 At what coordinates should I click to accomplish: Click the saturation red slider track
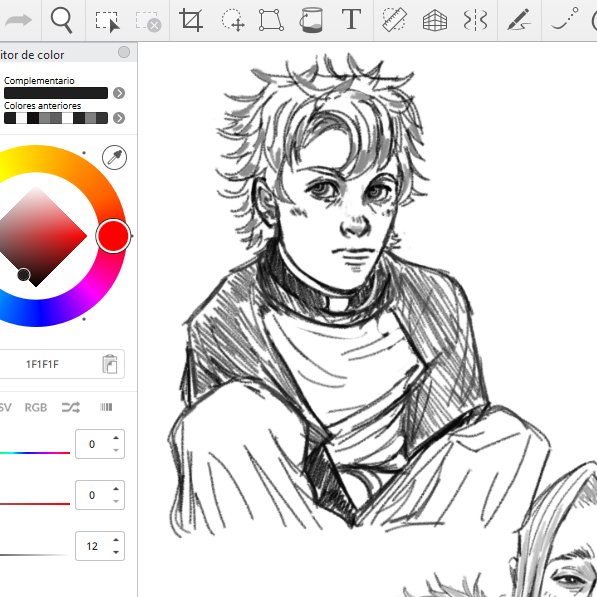(x=35, y=504)
